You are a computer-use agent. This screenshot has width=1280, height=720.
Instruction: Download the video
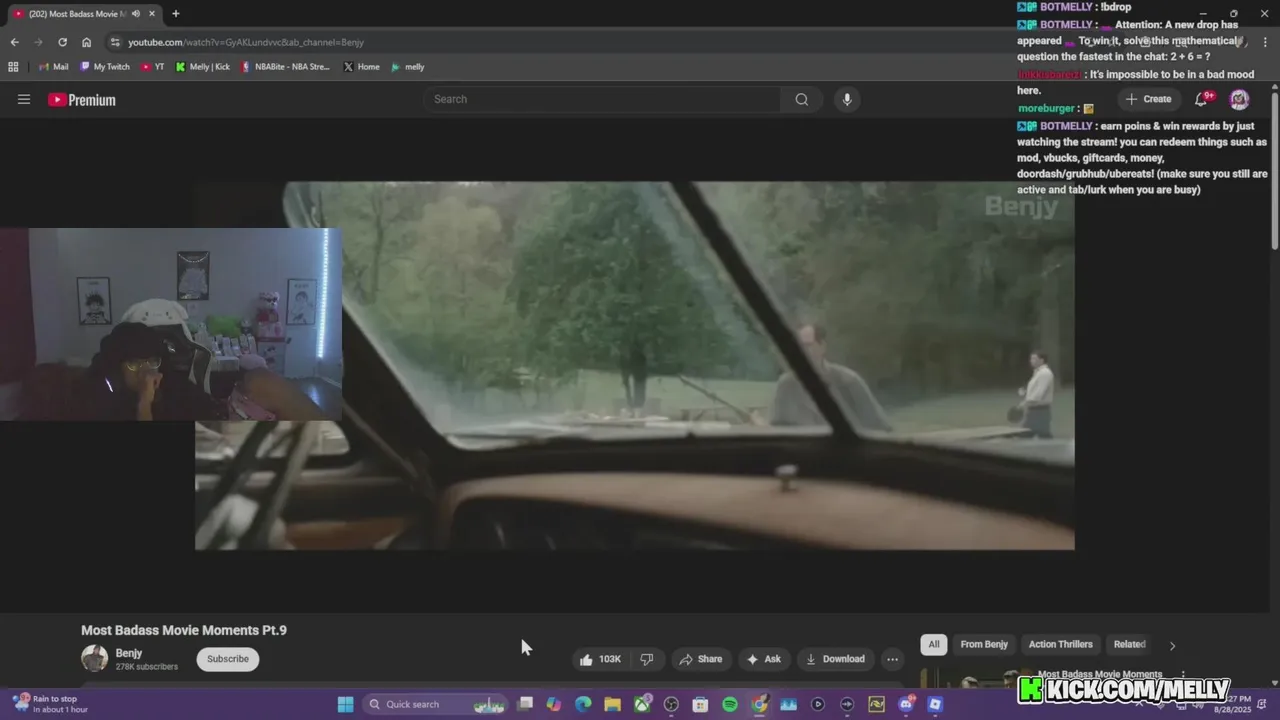click(835, 659)
